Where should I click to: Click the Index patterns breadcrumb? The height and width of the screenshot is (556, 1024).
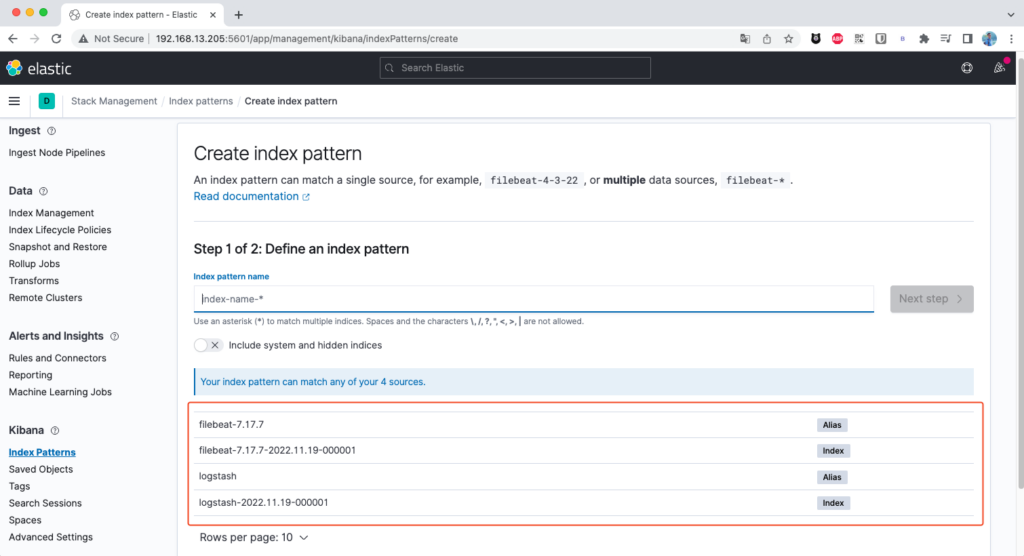[200, 101]
